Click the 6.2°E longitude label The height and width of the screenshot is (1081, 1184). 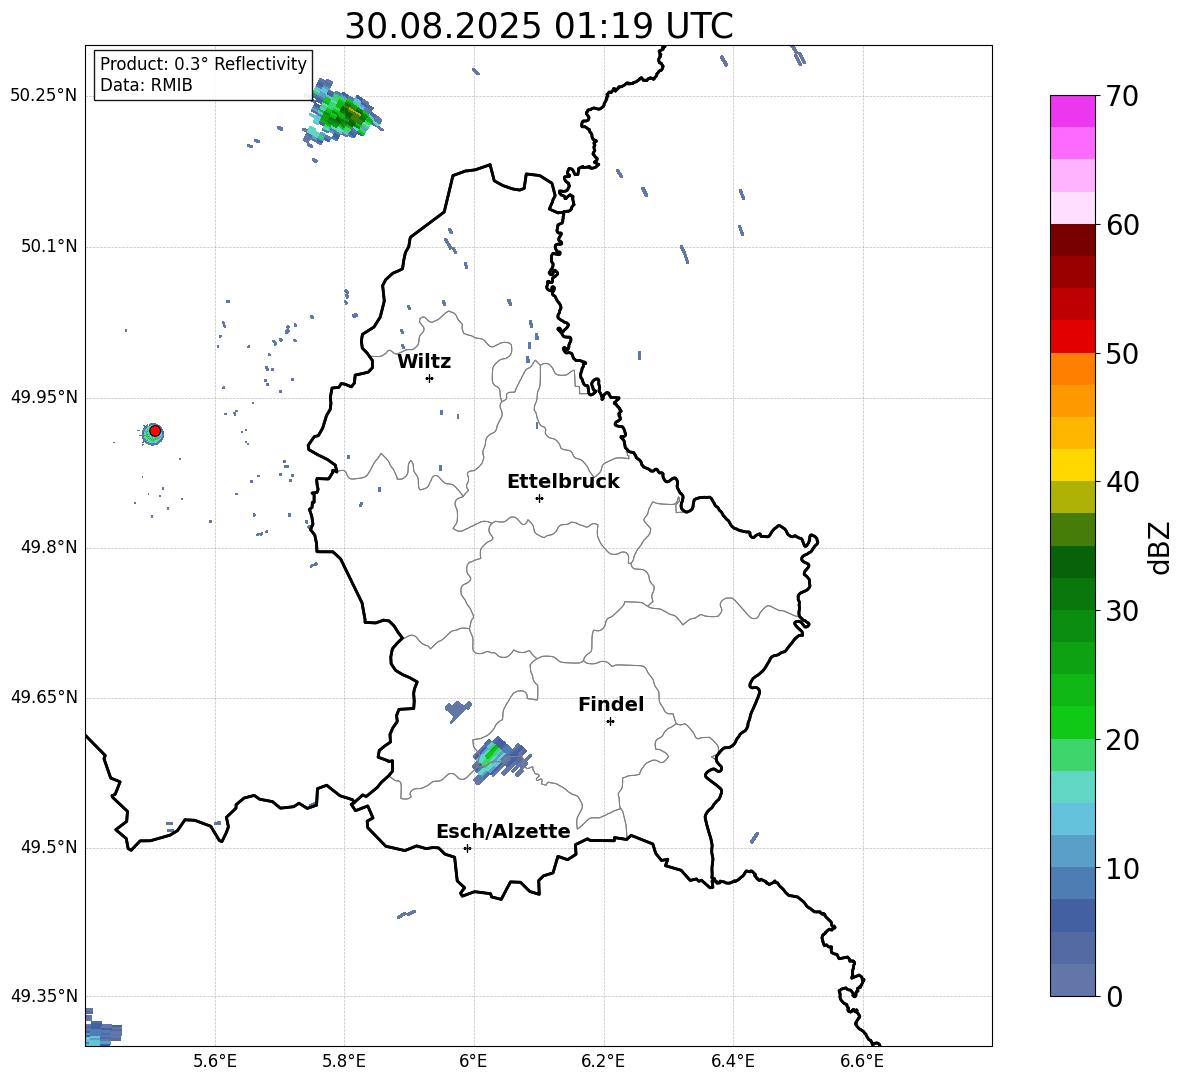(603, 1061)
